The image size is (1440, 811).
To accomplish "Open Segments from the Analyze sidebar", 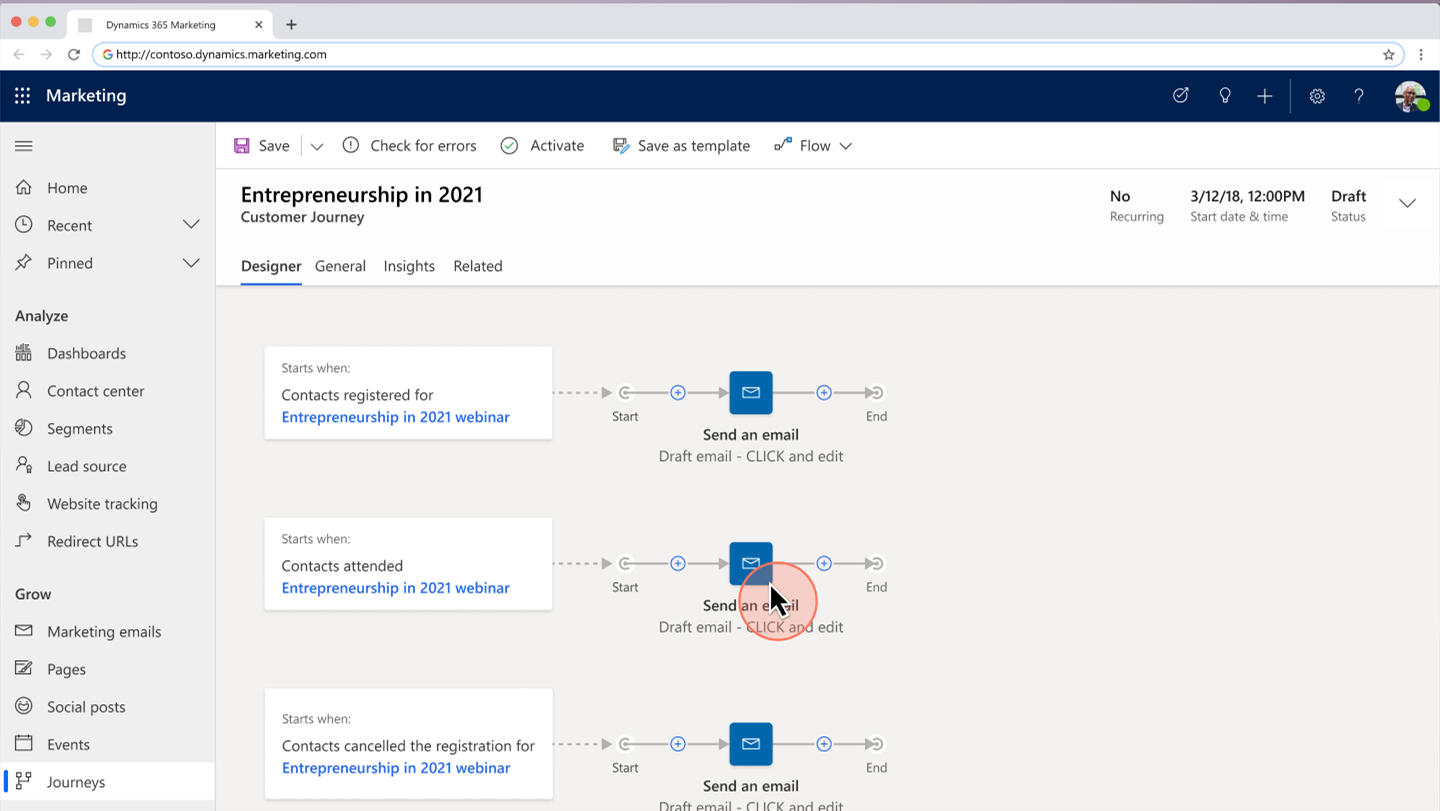I will (80, 428).
